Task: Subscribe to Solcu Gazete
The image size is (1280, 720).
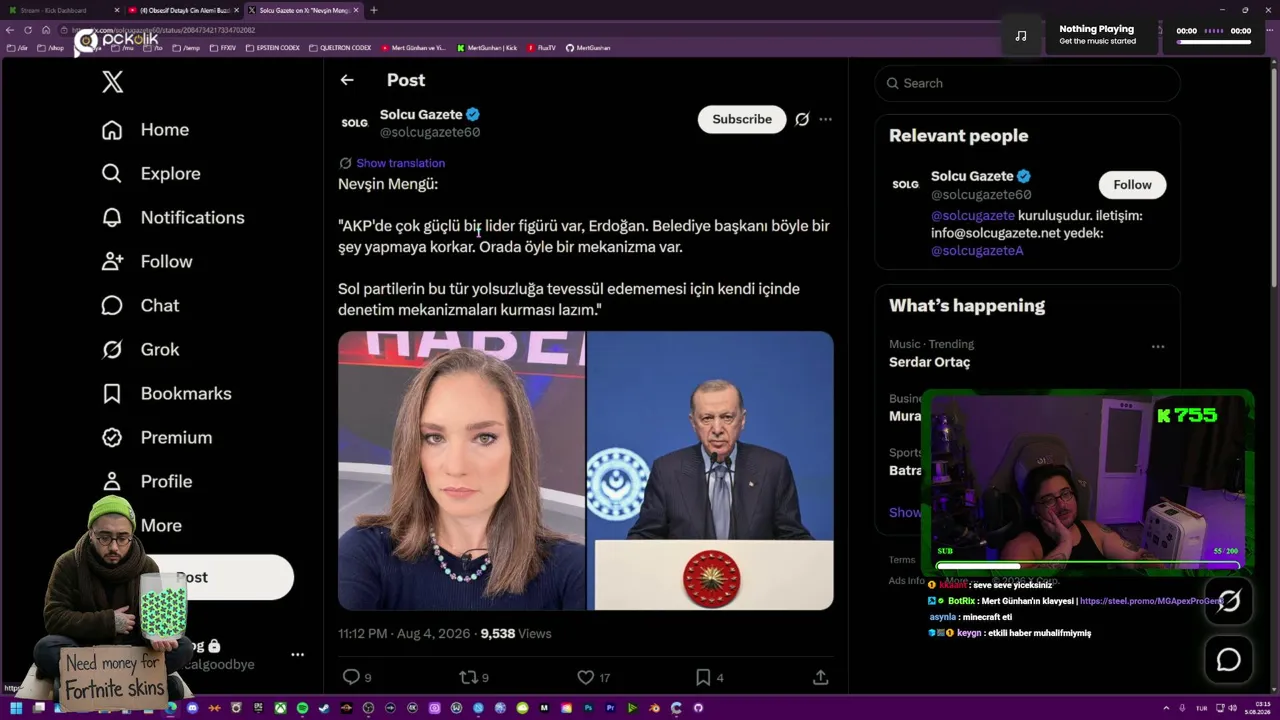Action: (x=742, y=119)
